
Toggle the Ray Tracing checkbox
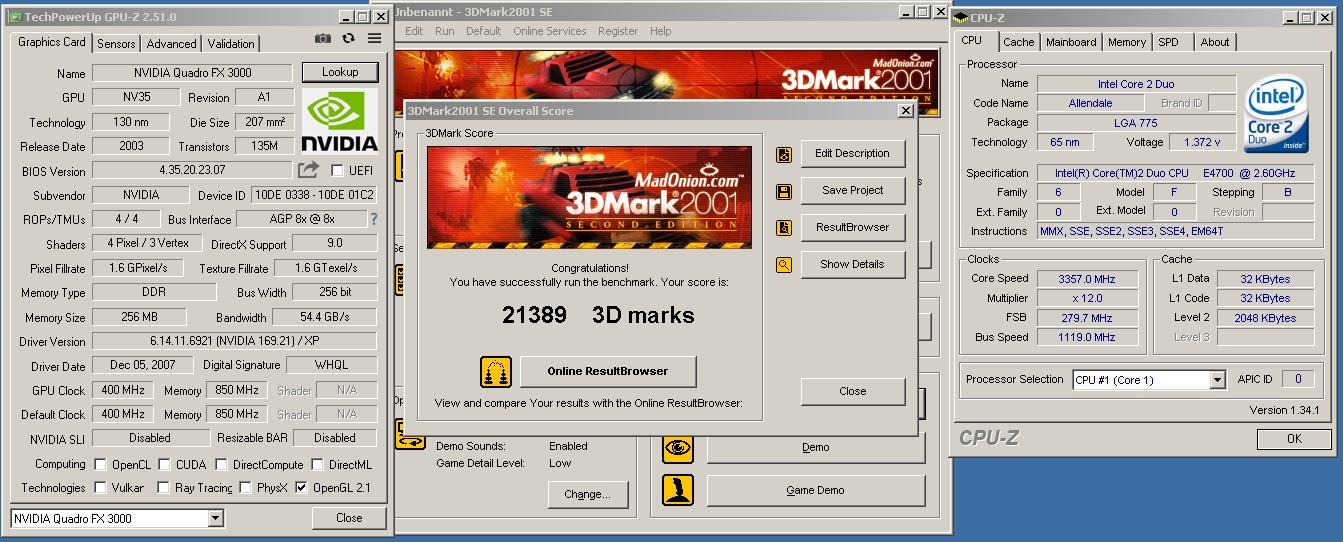(x=164, y=488)
